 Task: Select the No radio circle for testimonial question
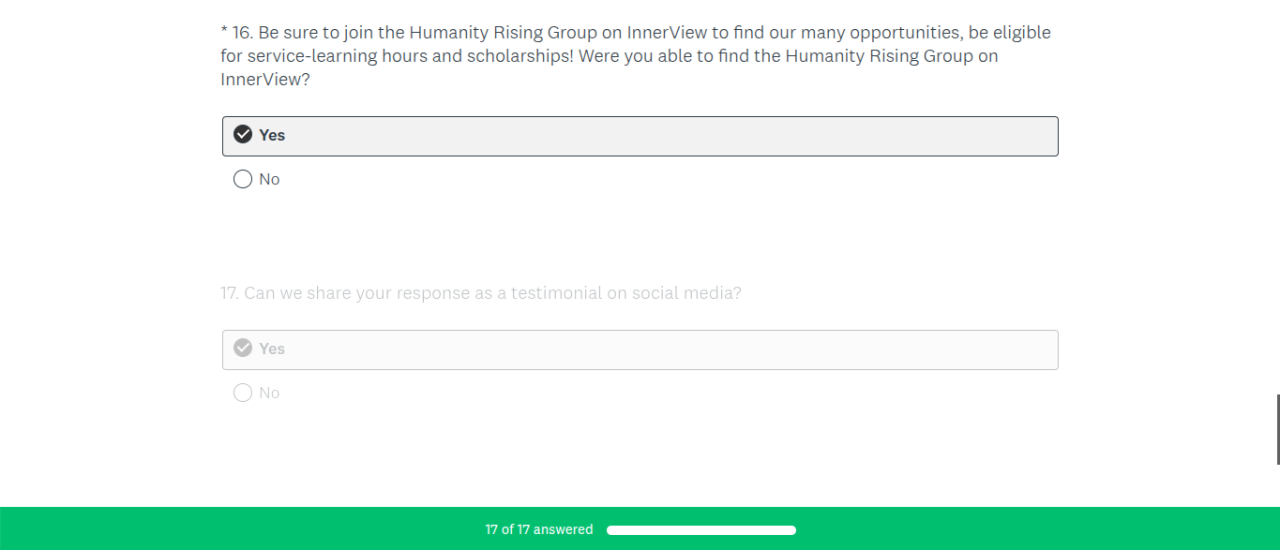click(243, 393)
